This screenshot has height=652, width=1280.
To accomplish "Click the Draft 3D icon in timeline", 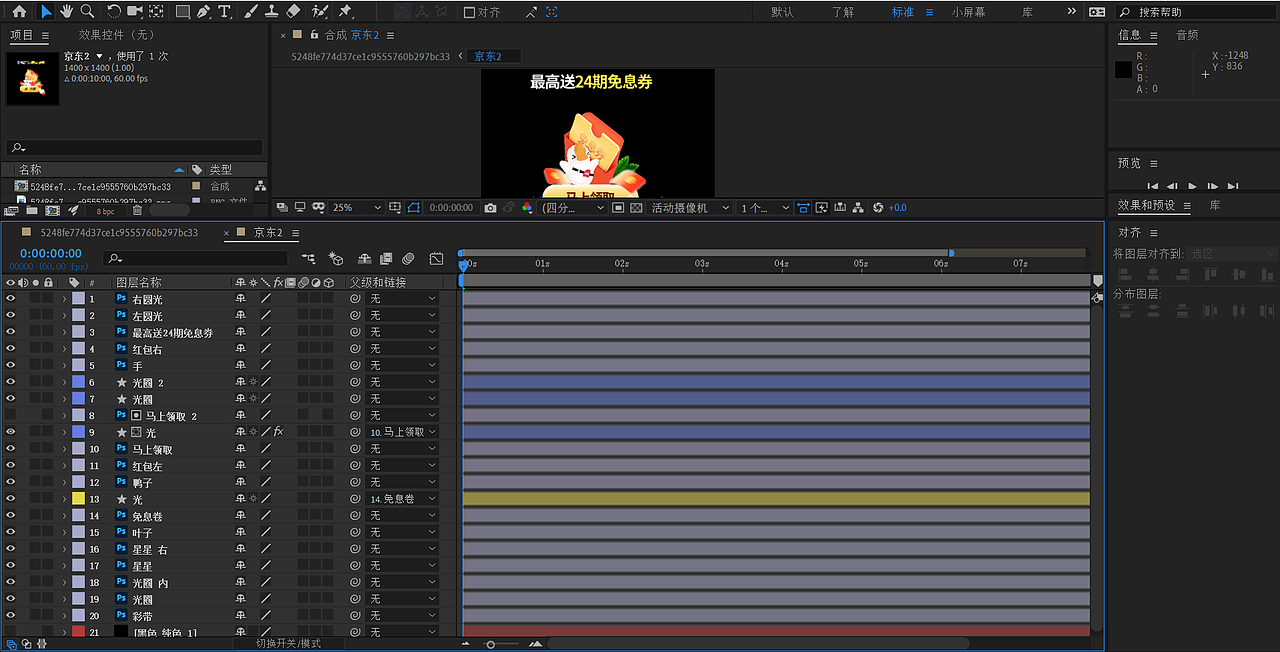I will 336,258.
